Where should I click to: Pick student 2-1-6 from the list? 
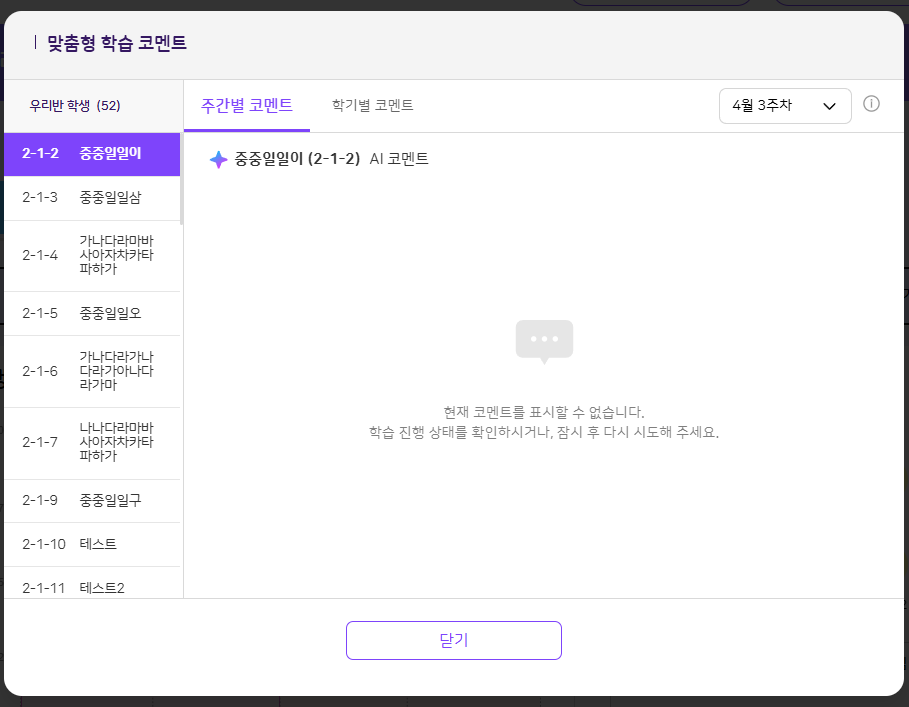click(x=92, y=371)
